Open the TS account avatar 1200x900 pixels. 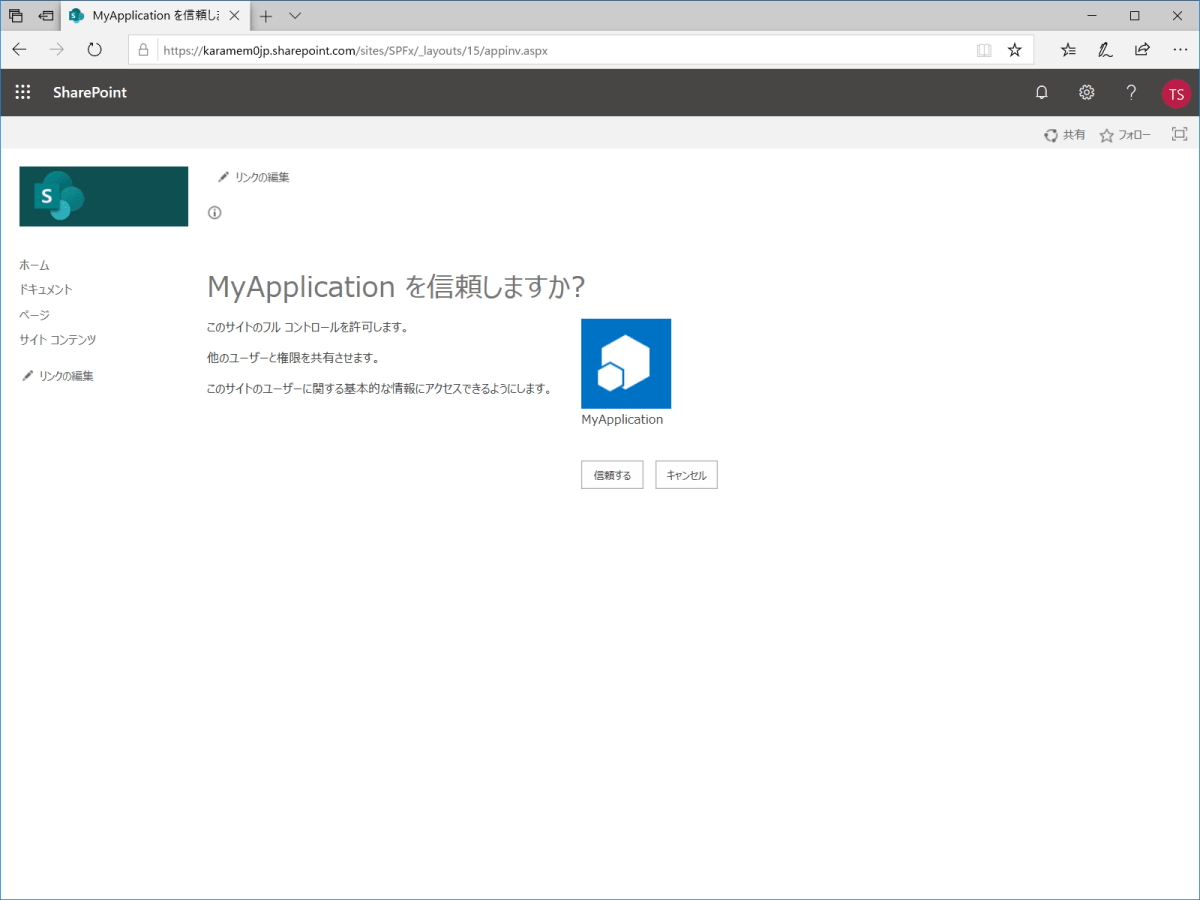pyautogui.click(x=1176, y=94)
